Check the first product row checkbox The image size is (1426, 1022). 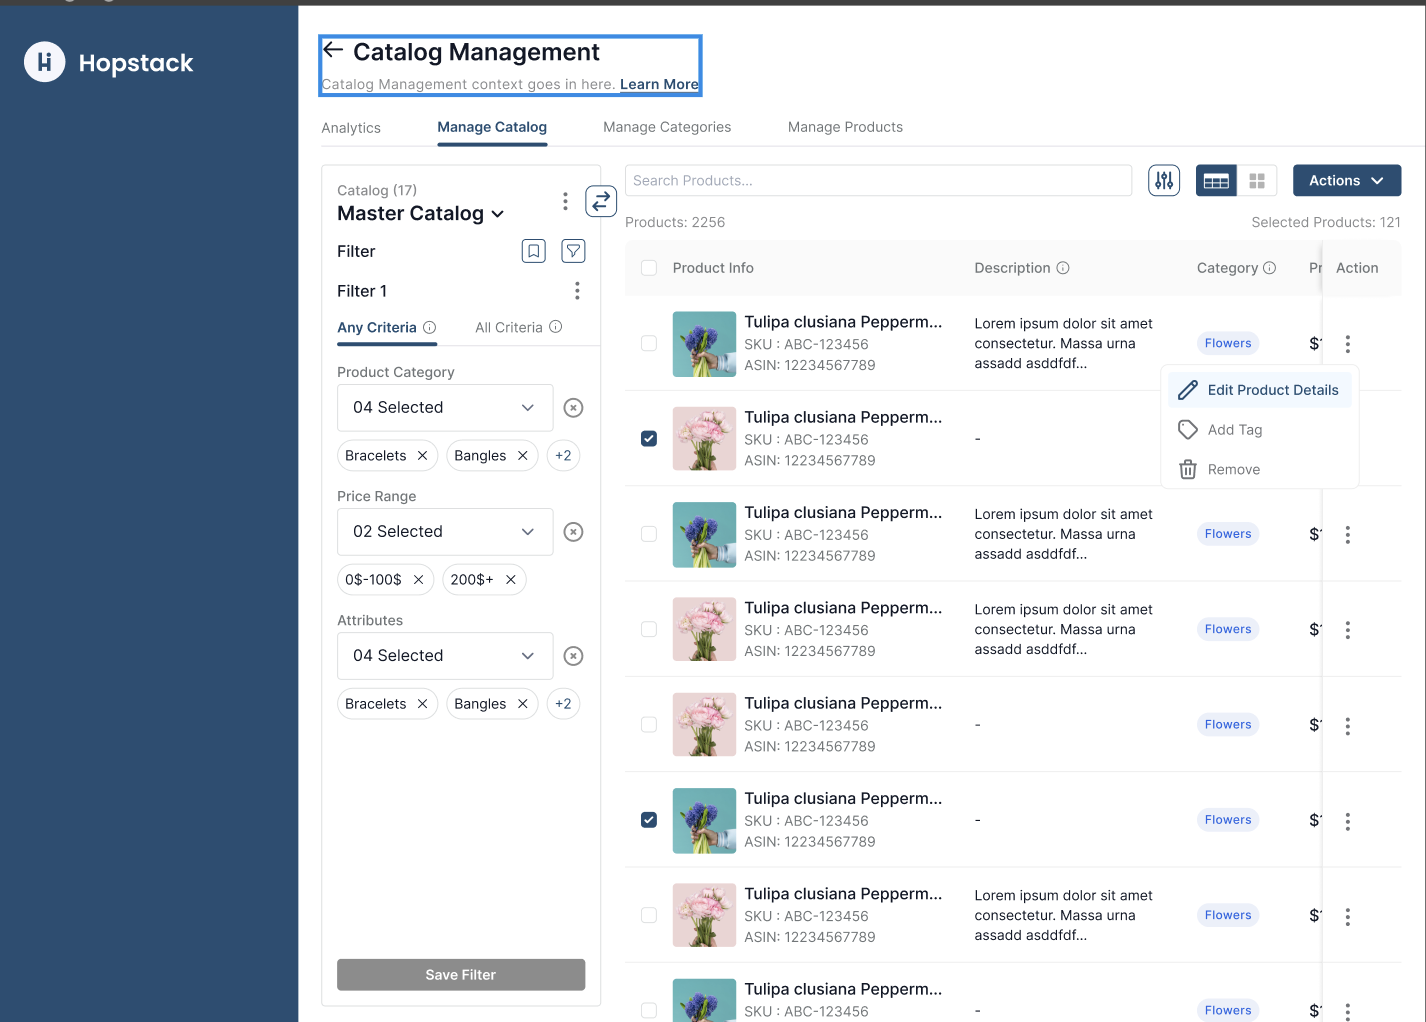pyautogui.click(x=649, y=343)
